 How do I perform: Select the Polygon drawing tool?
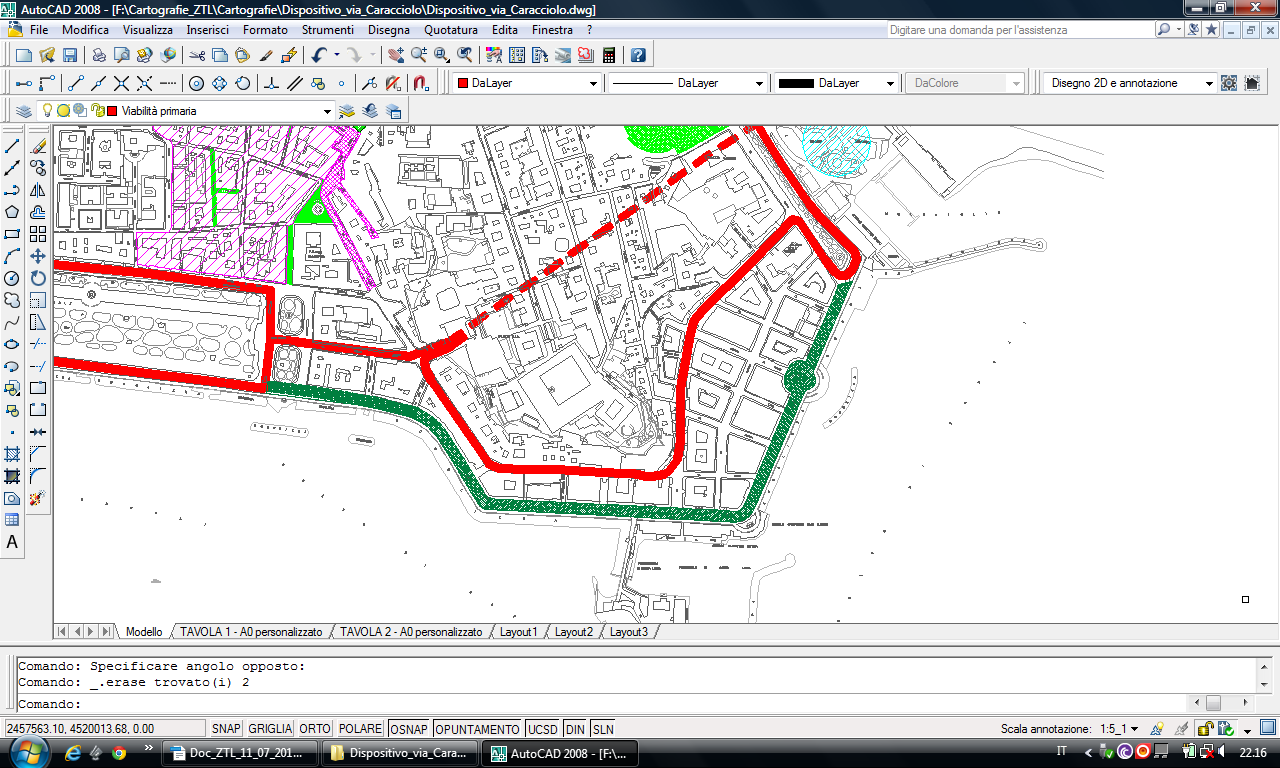12,212
